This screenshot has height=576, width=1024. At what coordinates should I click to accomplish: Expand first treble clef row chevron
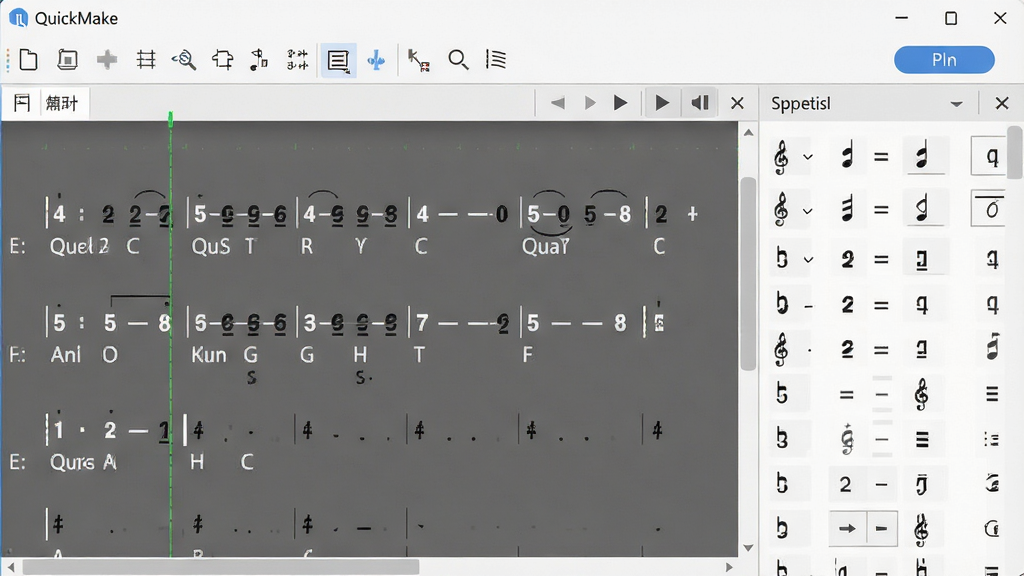click(808, 157)
